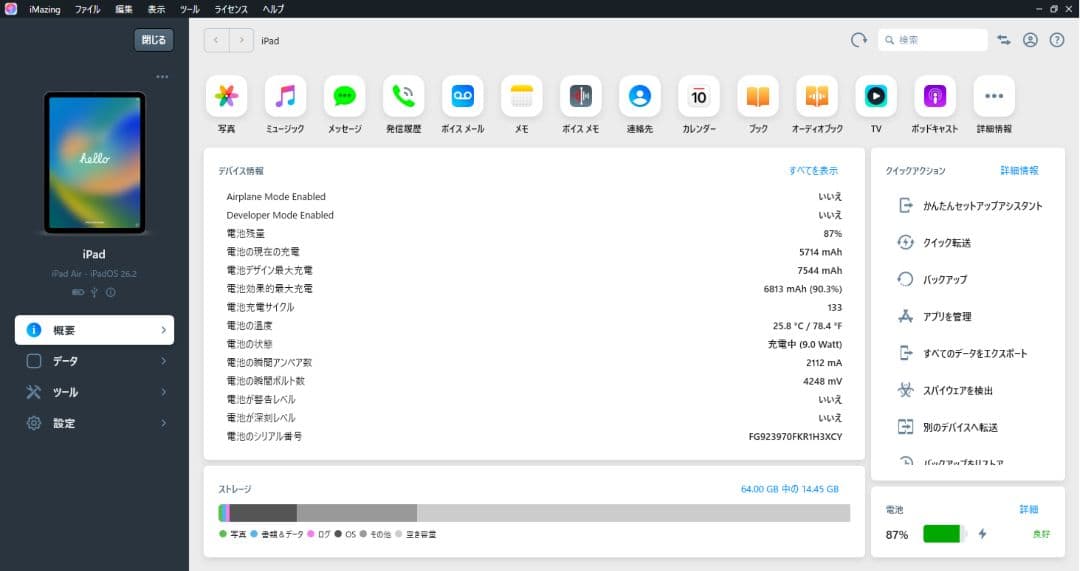The image size is (1080, 571).
Task: Open the 写真 (Photos) app icon
Action: pos(227,96)
